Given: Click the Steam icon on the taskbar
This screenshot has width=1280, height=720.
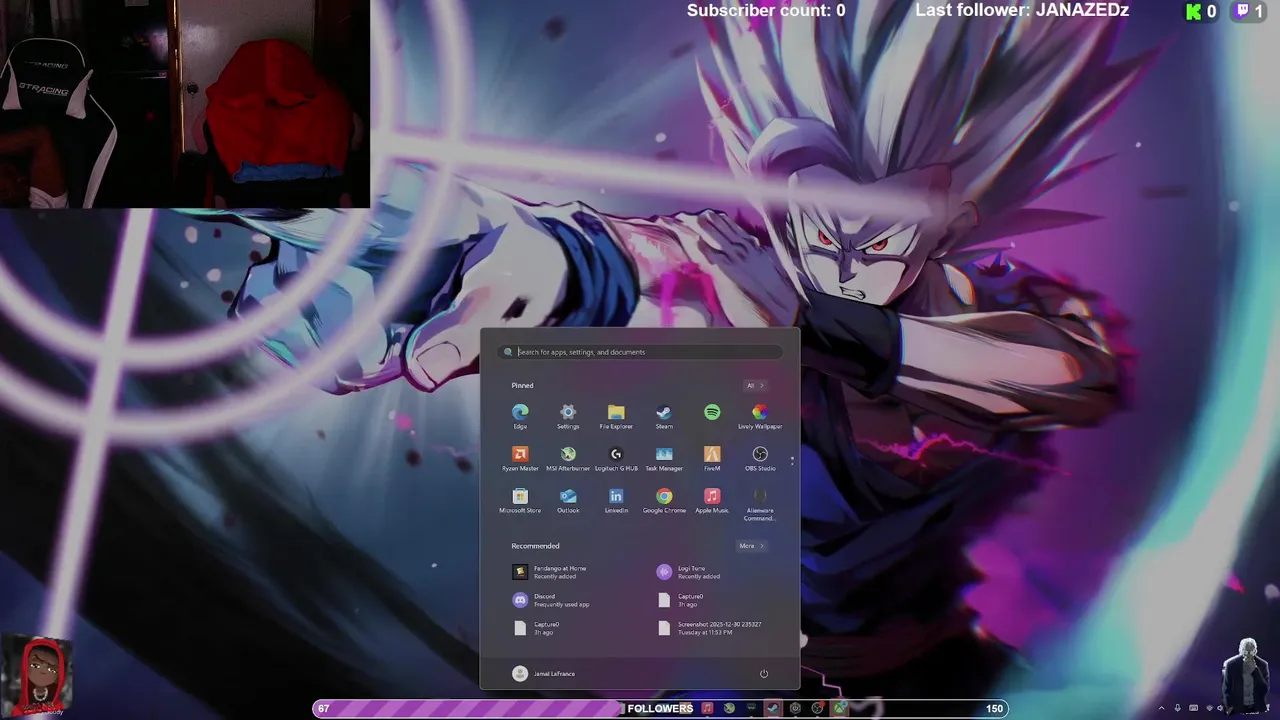Looking at the screenshot, I should point(773,708).
